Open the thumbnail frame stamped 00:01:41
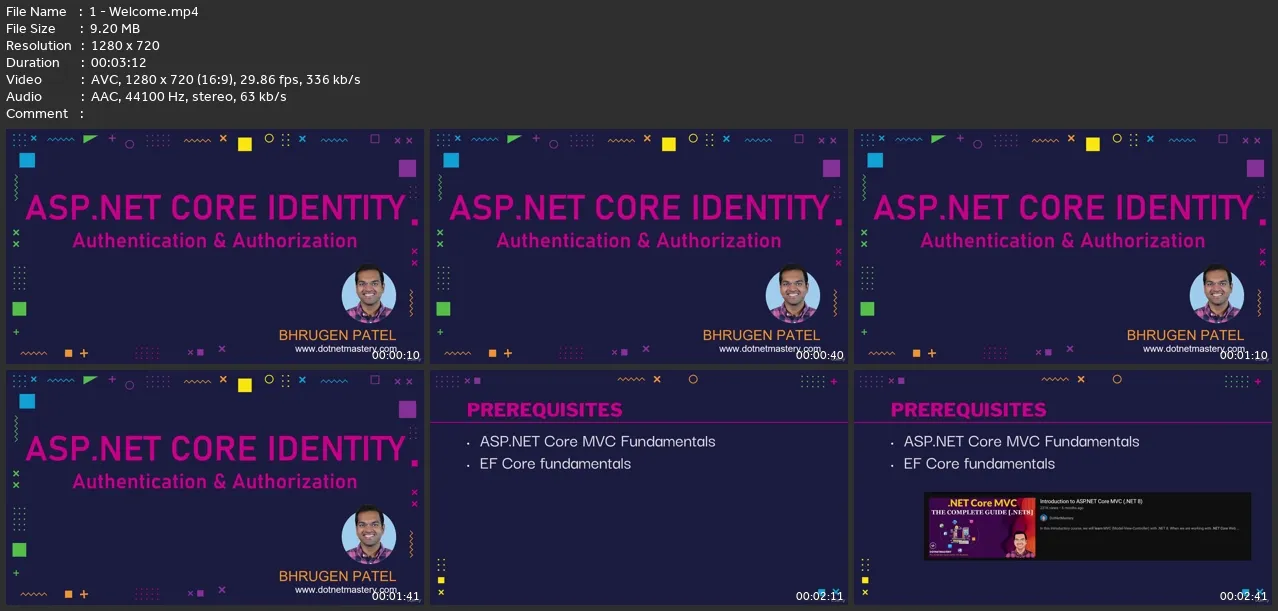The width and height of the screenshot is (1278, 611). [214, 487]
